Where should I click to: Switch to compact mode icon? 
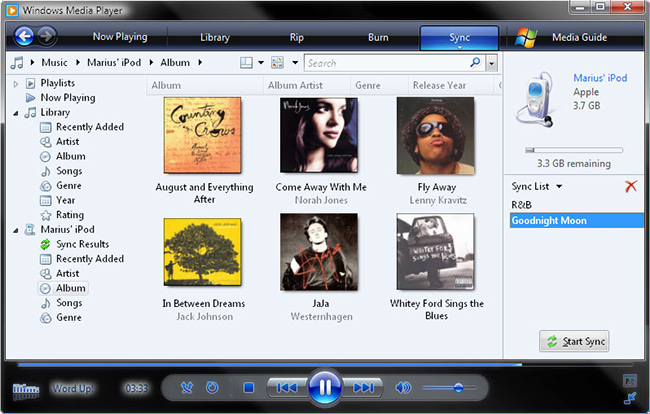click(x=629, y=398)
